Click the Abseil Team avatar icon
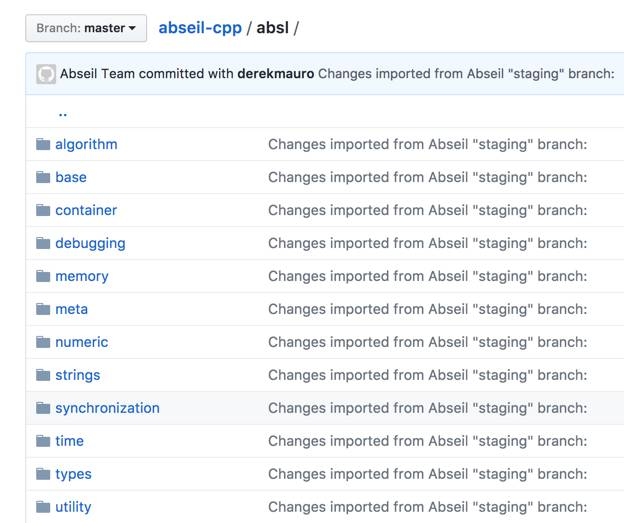Image resolution: width=624 pixels, height=523 pixels. pyautogui.click(x=46, y=74)
